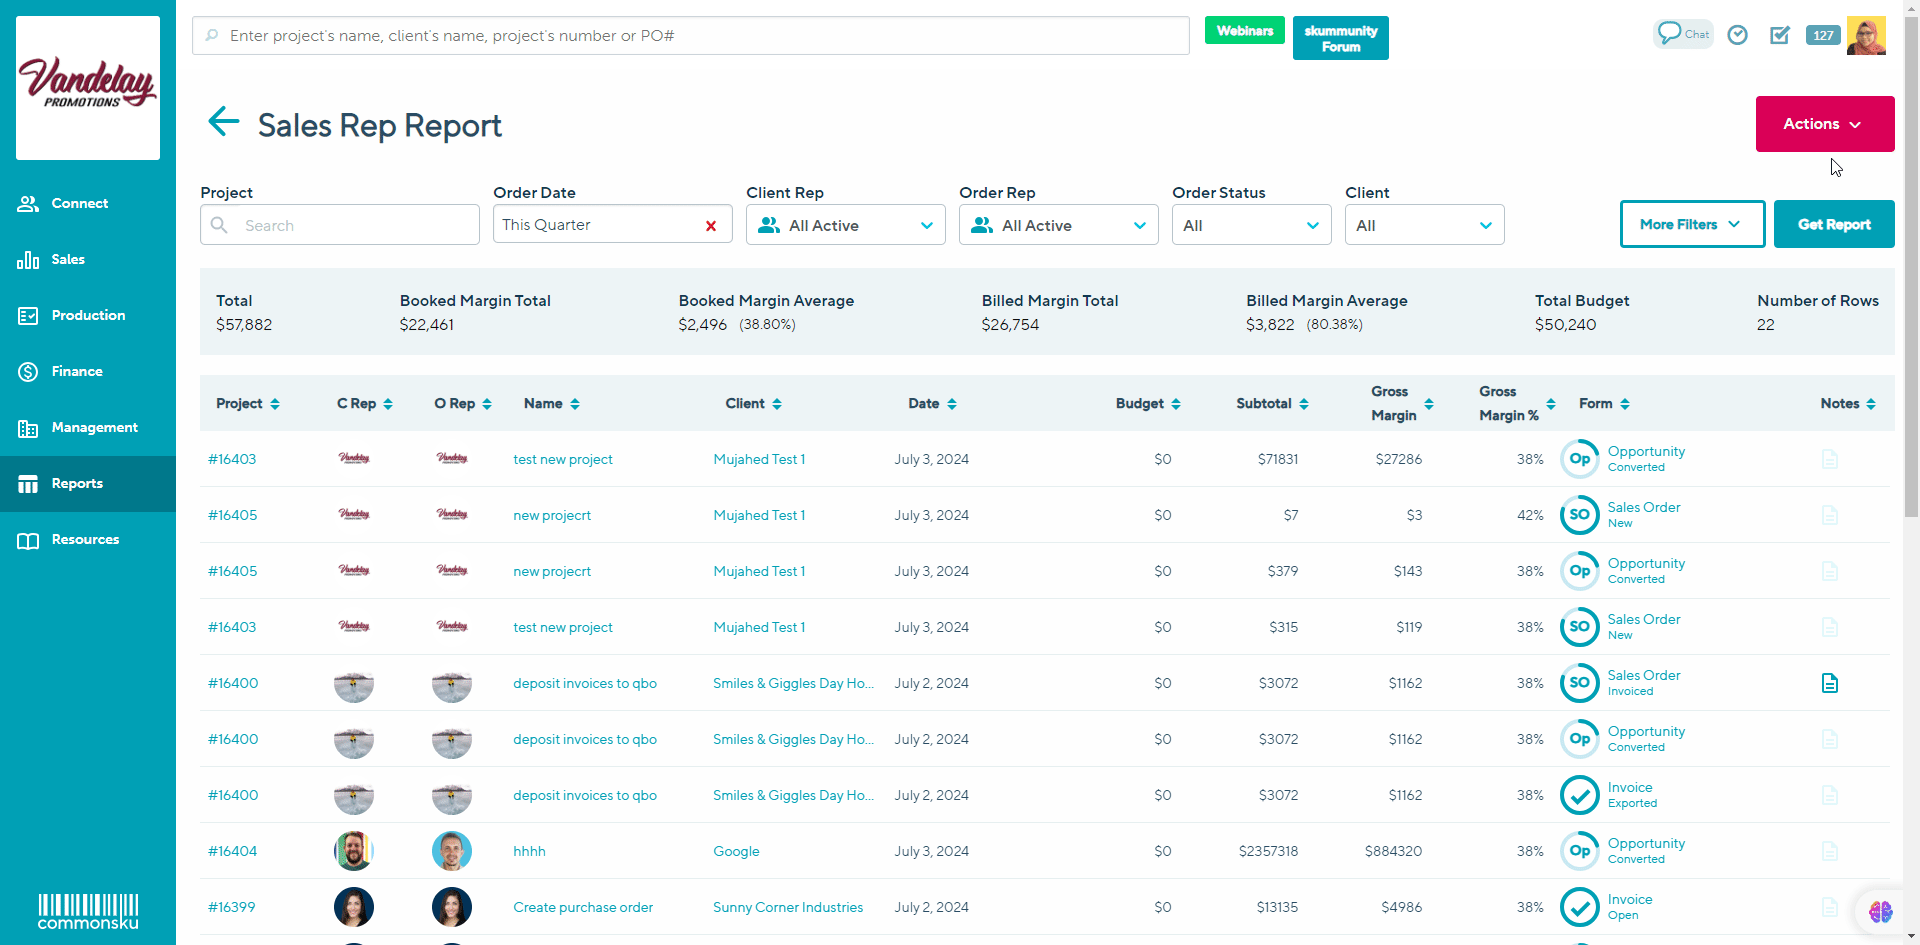
Task: Click the project name search box at top
Action: [690, 36]
